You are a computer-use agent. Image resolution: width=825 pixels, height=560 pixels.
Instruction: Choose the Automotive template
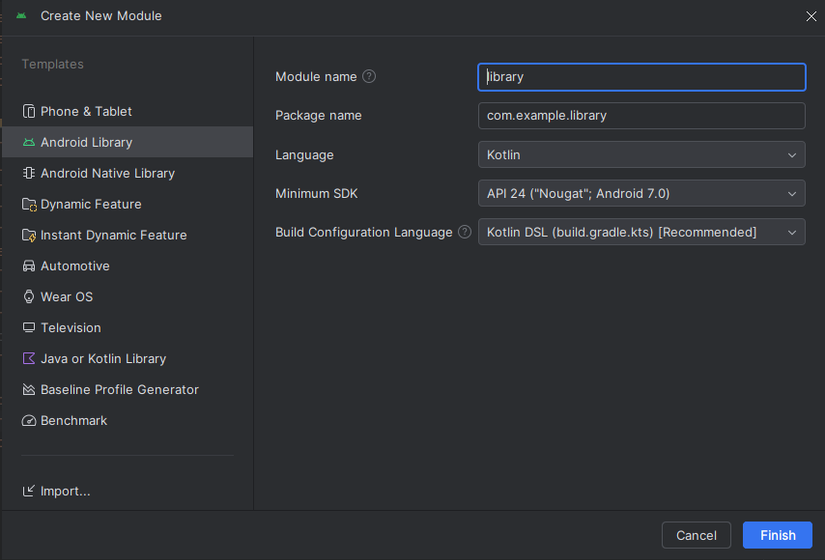pos(127,266)
